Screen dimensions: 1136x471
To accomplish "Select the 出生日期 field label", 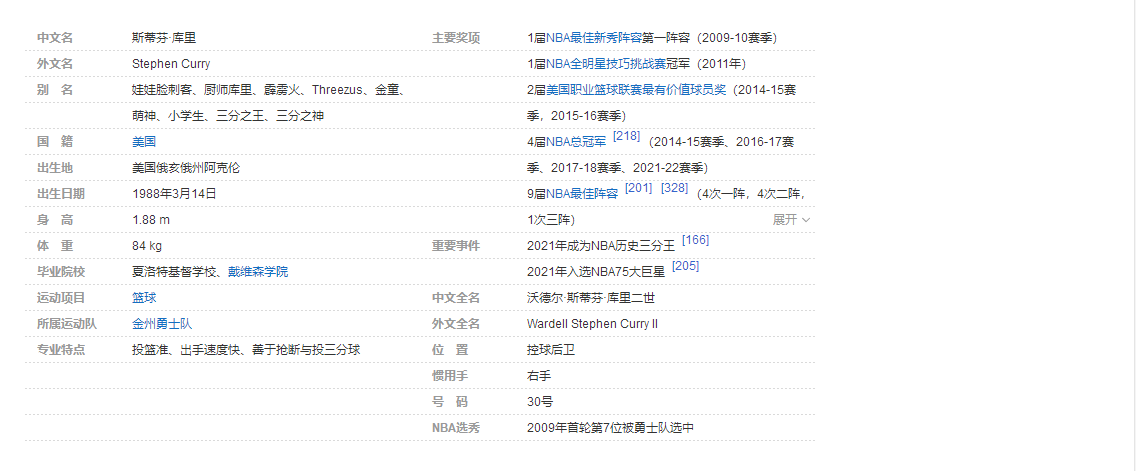I will tap(61, 194).
